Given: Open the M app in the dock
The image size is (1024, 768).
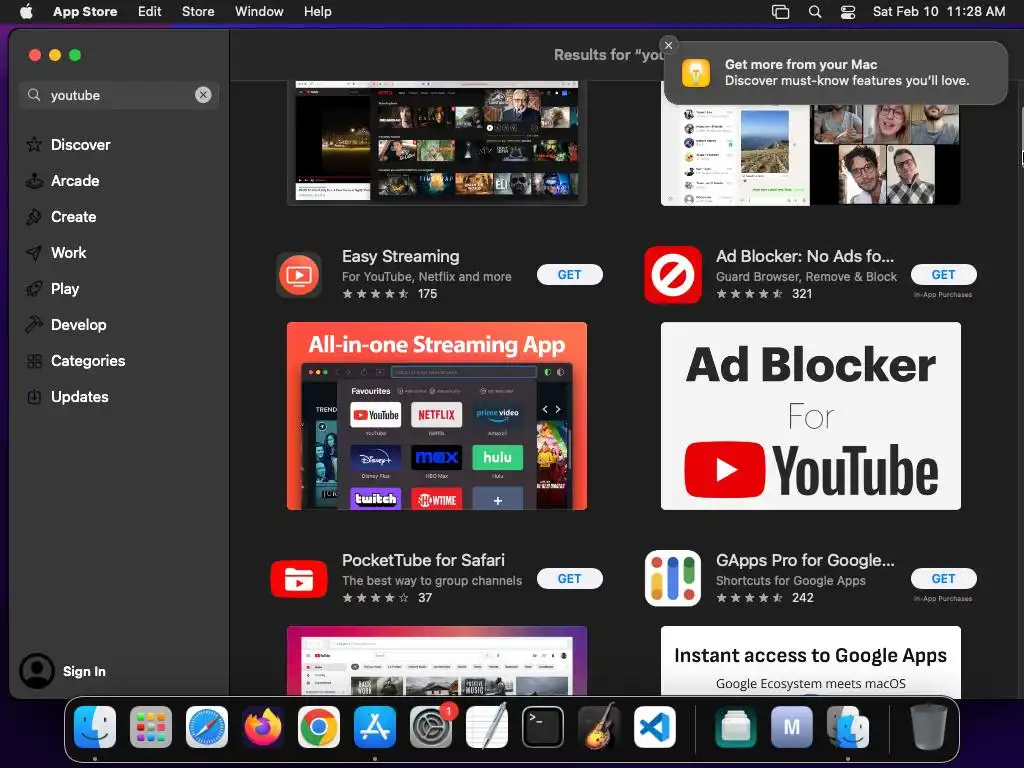Looking at the screenshot, I should tap(792, 727).
